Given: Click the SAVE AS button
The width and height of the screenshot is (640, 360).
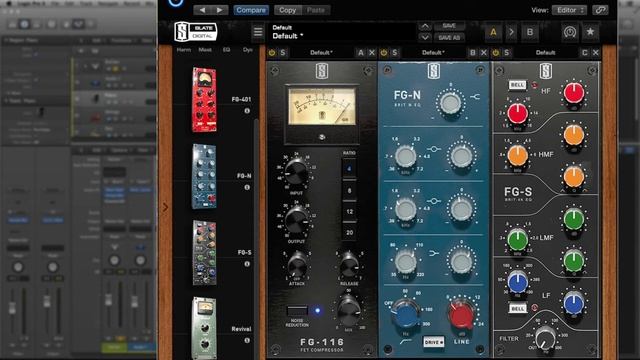Looking at the screenshot, I should click(449, 37).
